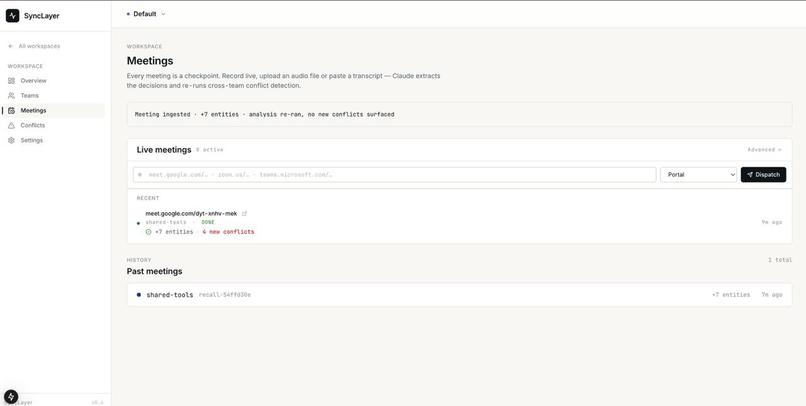Open the Conflicts page

coord(32,125)
